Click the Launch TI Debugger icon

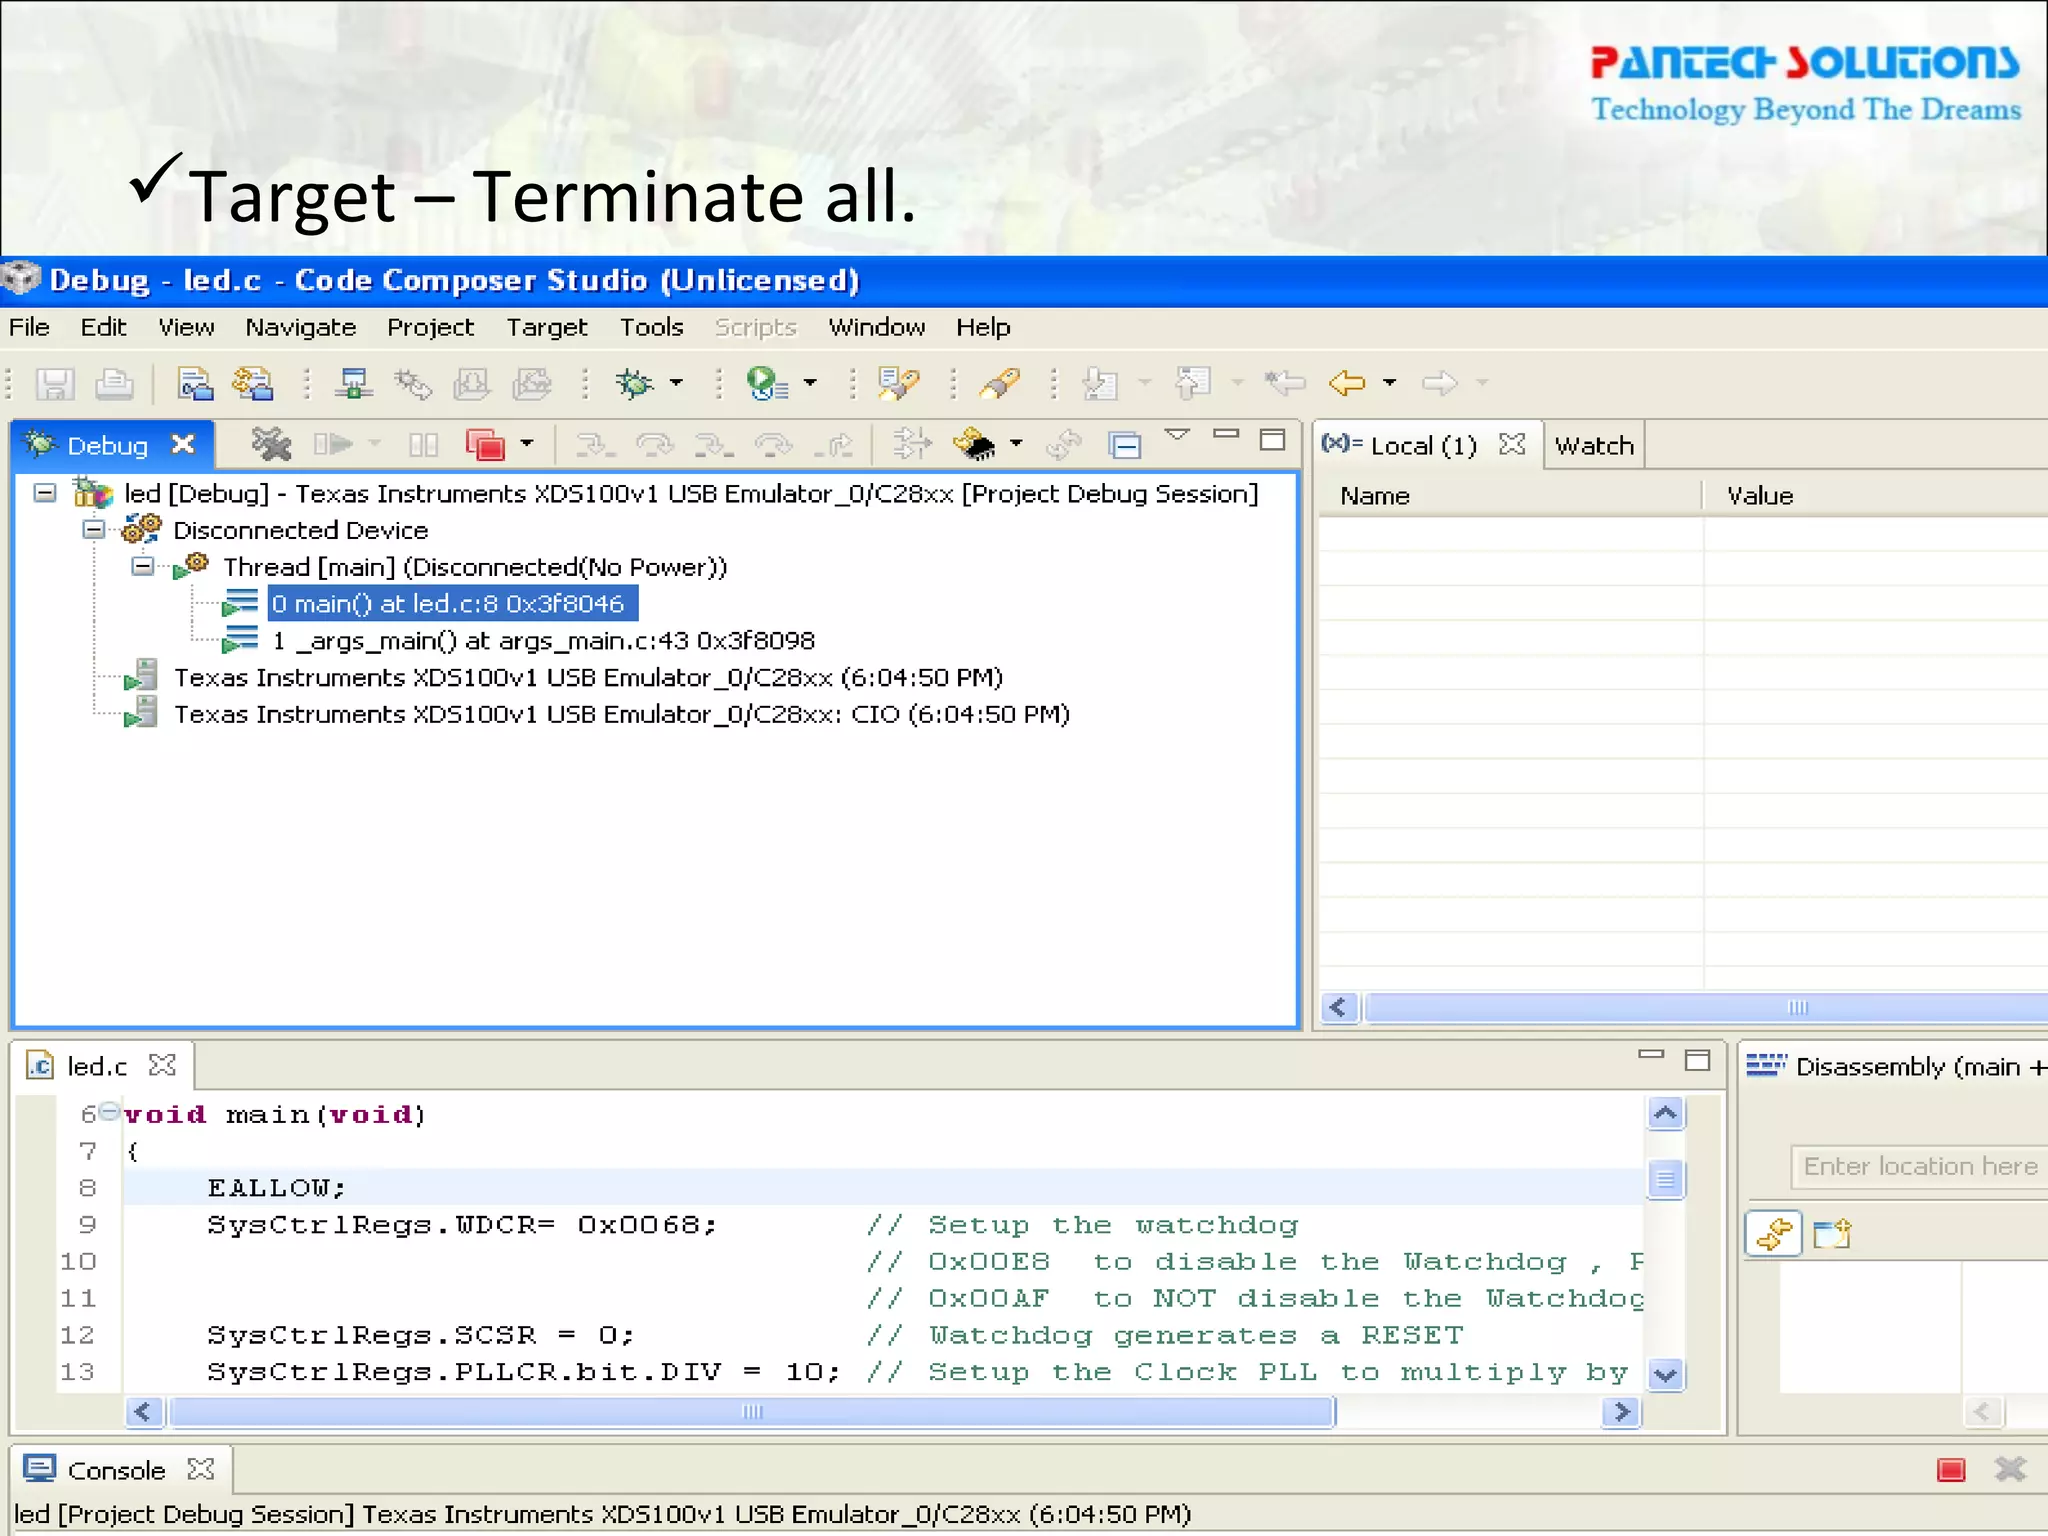[x=353, y=384]
